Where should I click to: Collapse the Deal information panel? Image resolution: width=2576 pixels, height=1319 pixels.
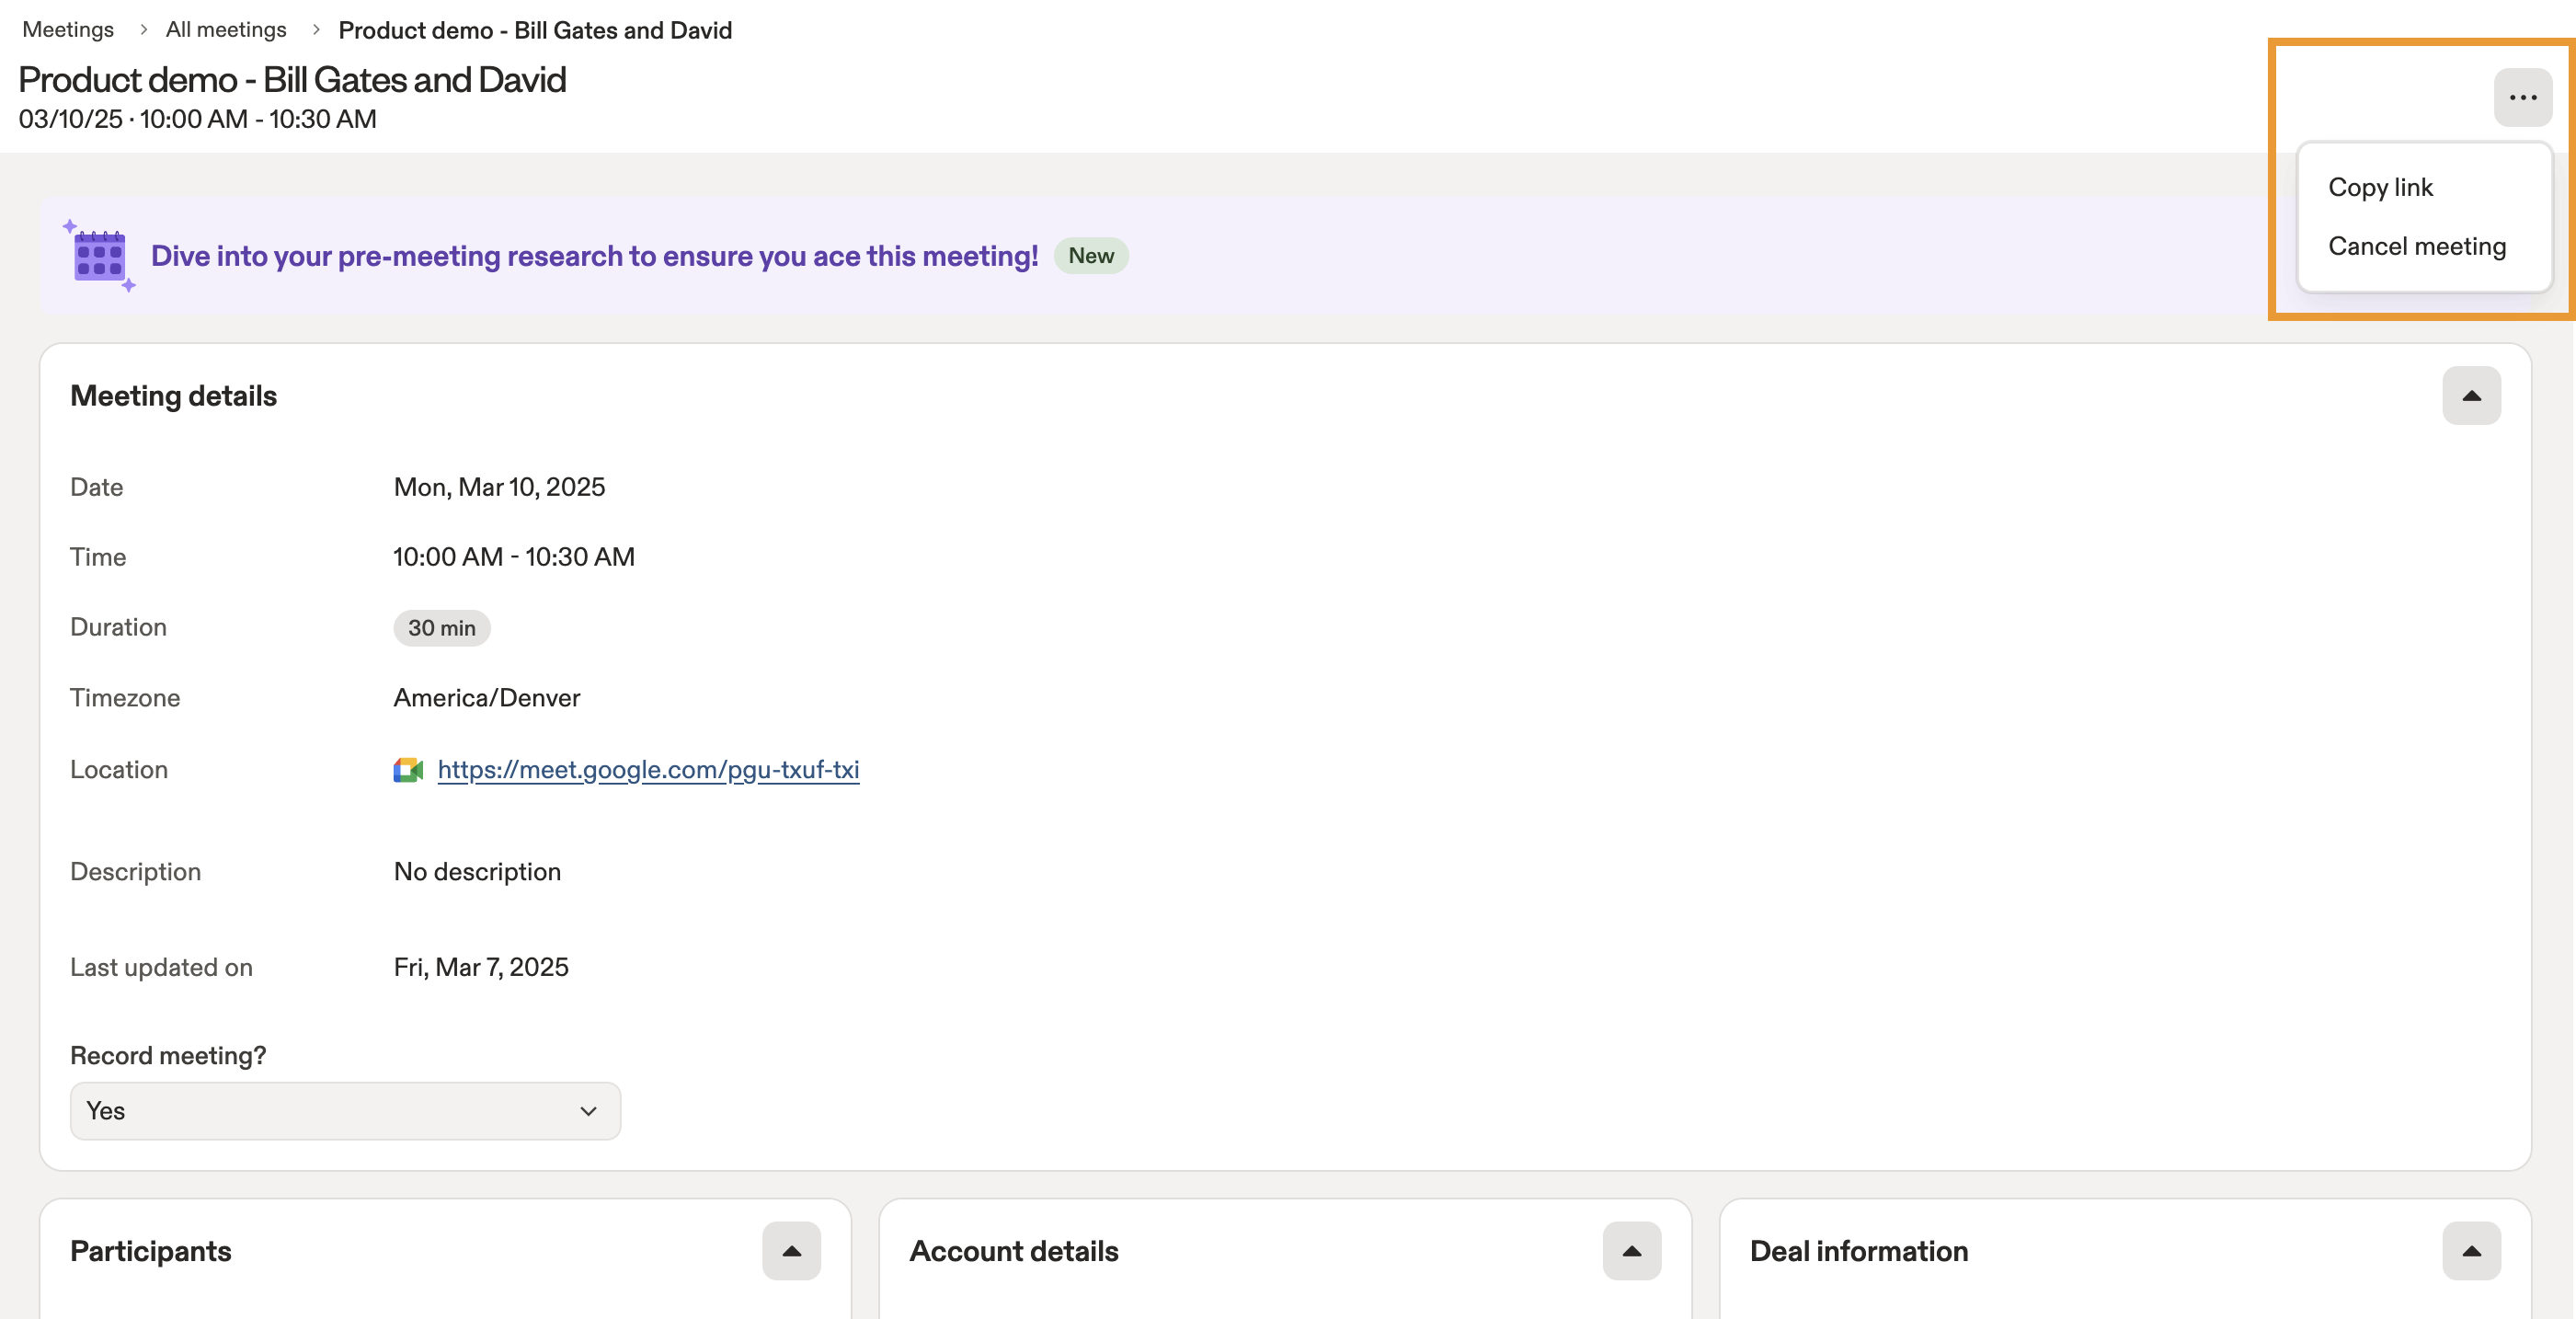2471,1251
